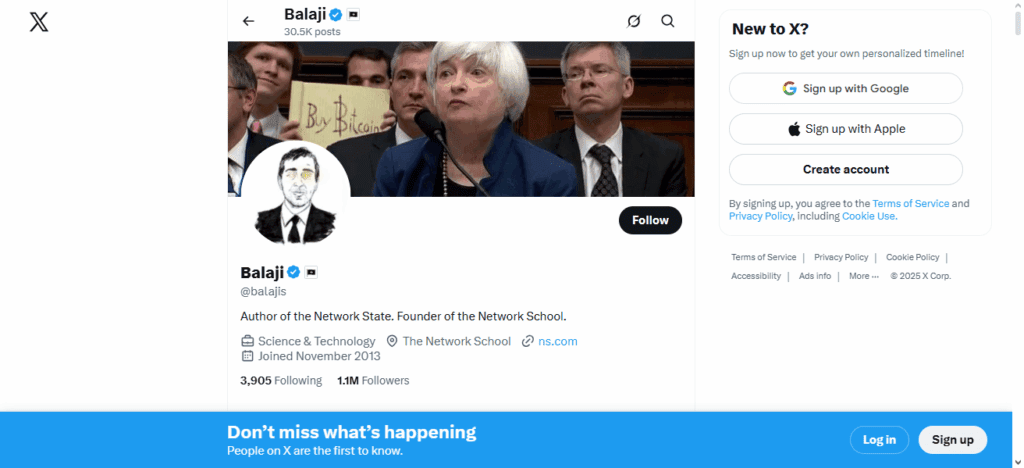Expand the More footer options
The width and height of the screenshot is (1024, 468).
pos(863,276)
